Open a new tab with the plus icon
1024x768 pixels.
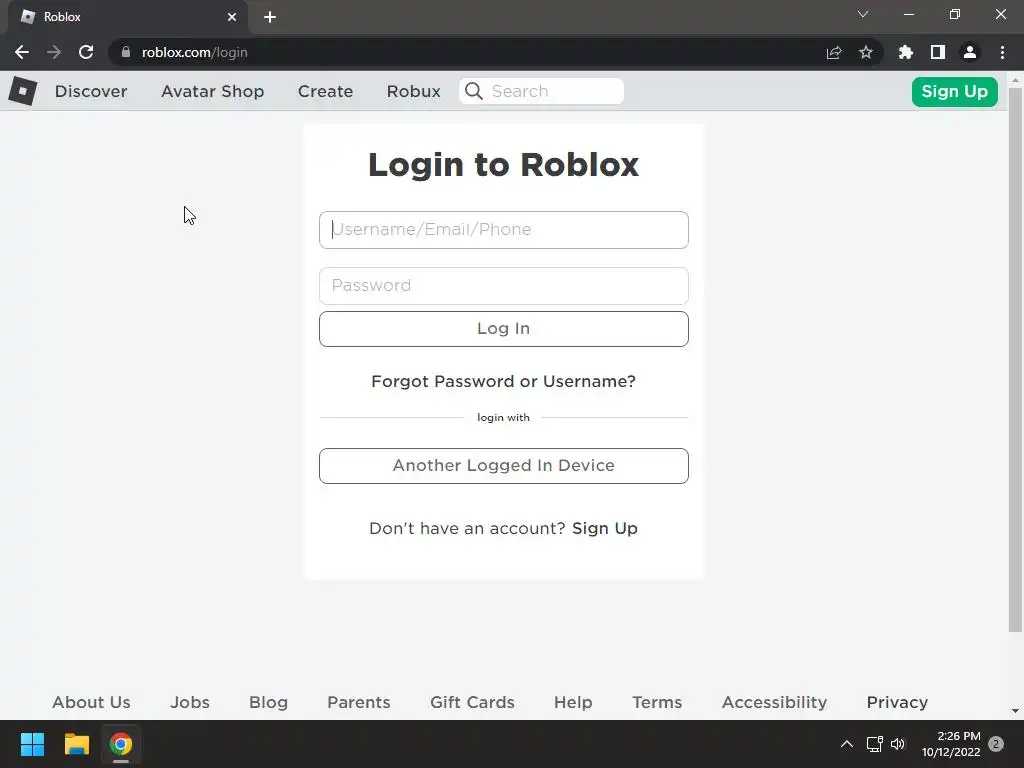[x=270, y=17]
